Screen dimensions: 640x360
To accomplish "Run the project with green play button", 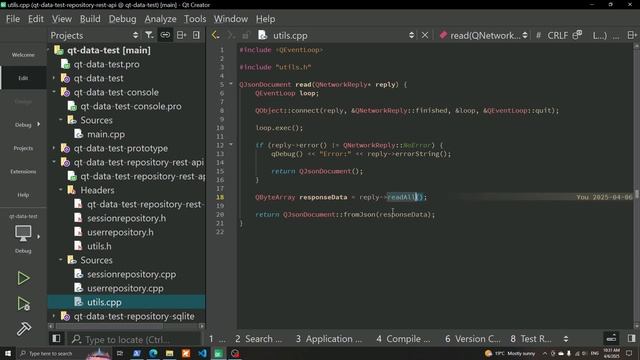I will pyautogui.click(x=23, y=278).
